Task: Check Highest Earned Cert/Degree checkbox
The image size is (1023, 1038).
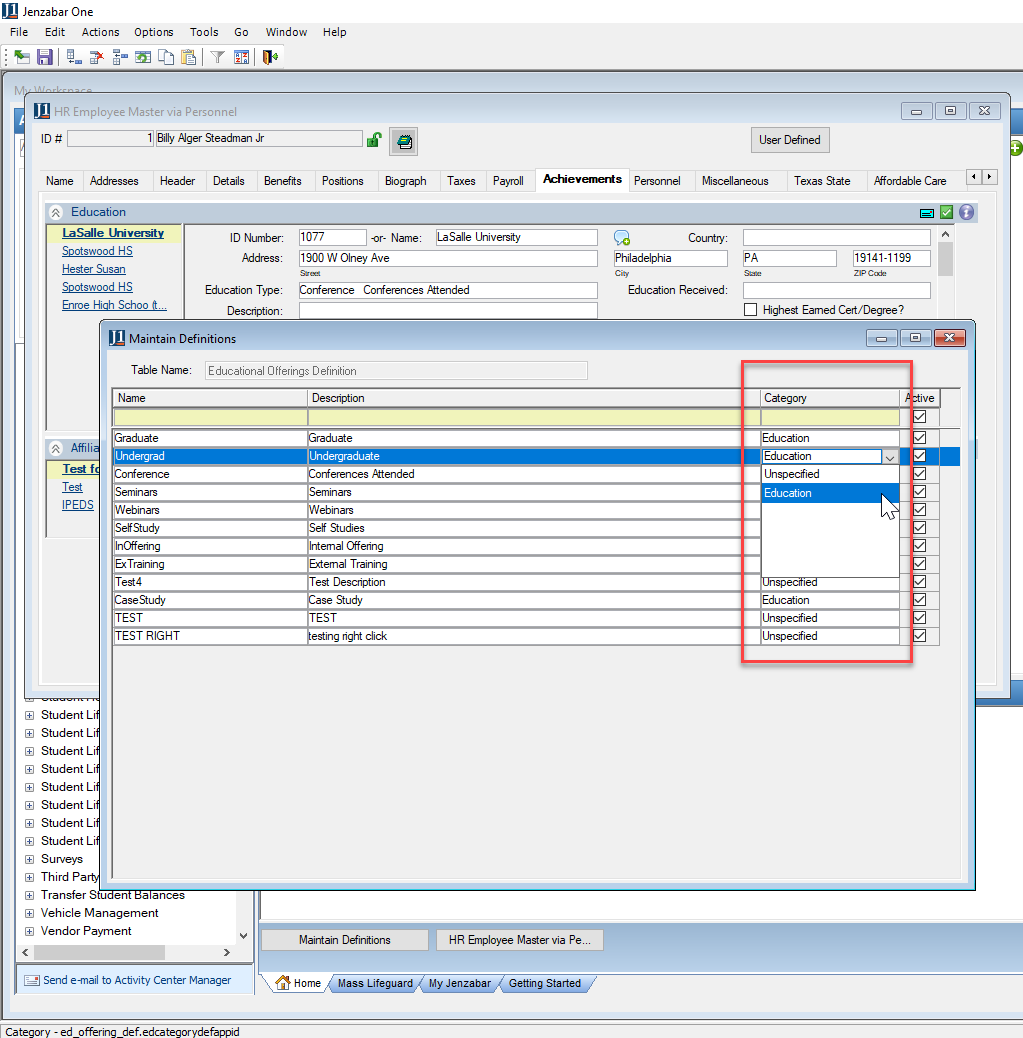Action: [751, 308]
